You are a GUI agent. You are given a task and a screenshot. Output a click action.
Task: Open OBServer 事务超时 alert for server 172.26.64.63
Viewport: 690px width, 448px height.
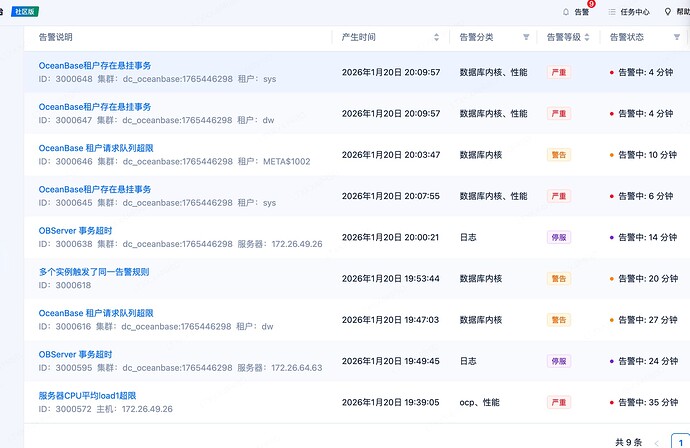click(x=75, y=354)
